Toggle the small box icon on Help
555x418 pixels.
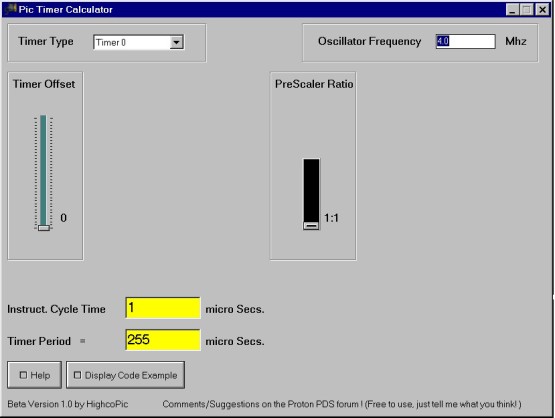[x=23, y=375]
